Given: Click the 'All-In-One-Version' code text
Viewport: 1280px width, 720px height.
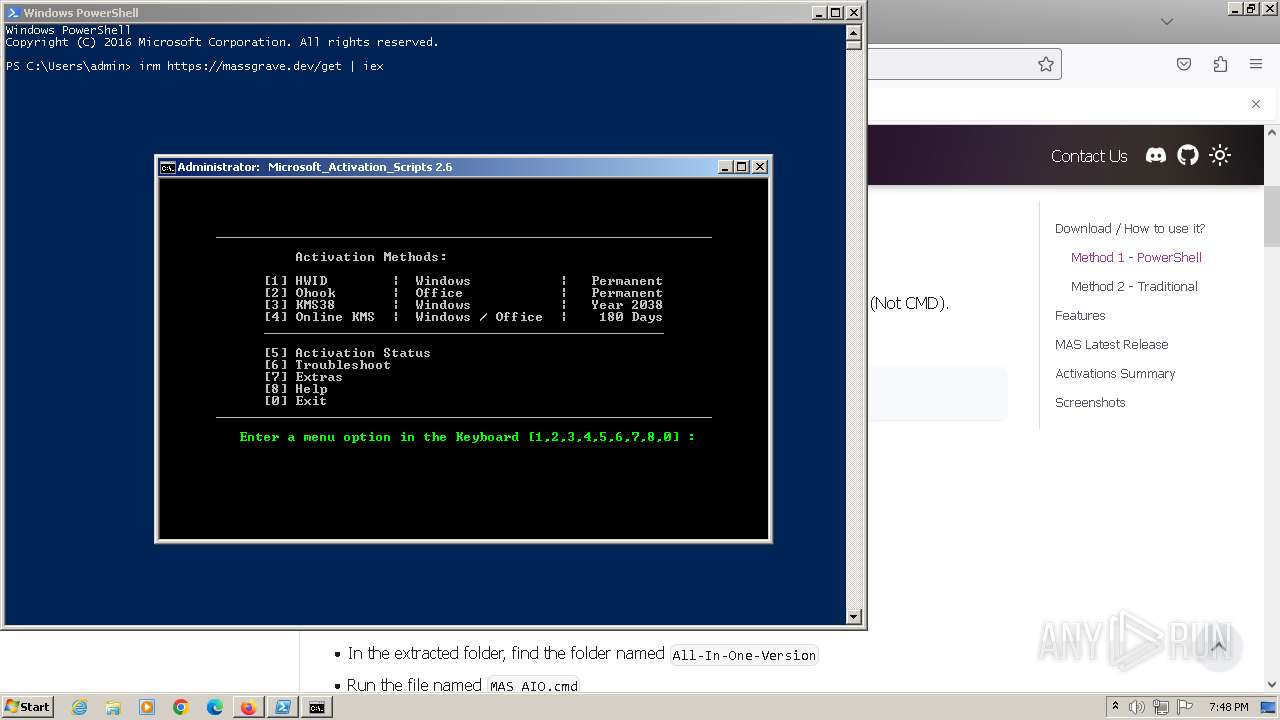Looking at the screenshot, I should (x=744, y=655).
